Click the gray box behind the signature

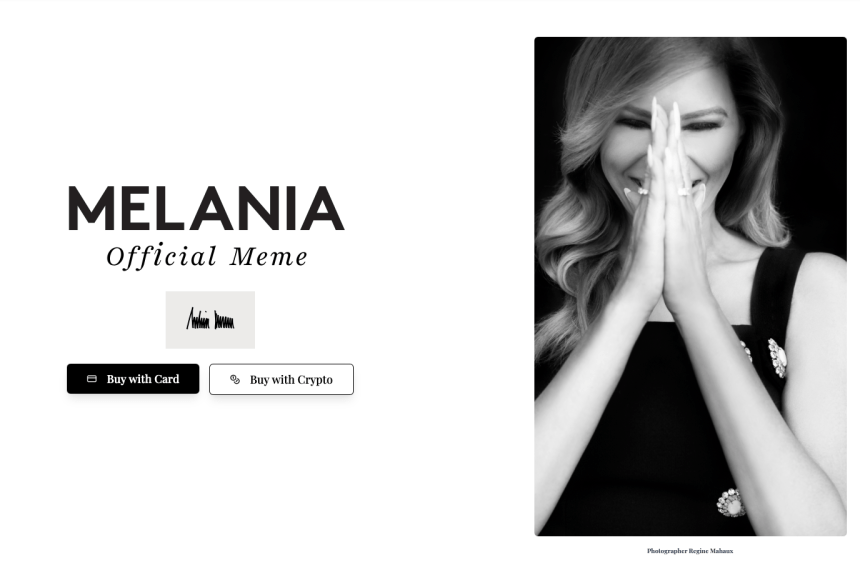pyautogui.click(x=210, y=320)
